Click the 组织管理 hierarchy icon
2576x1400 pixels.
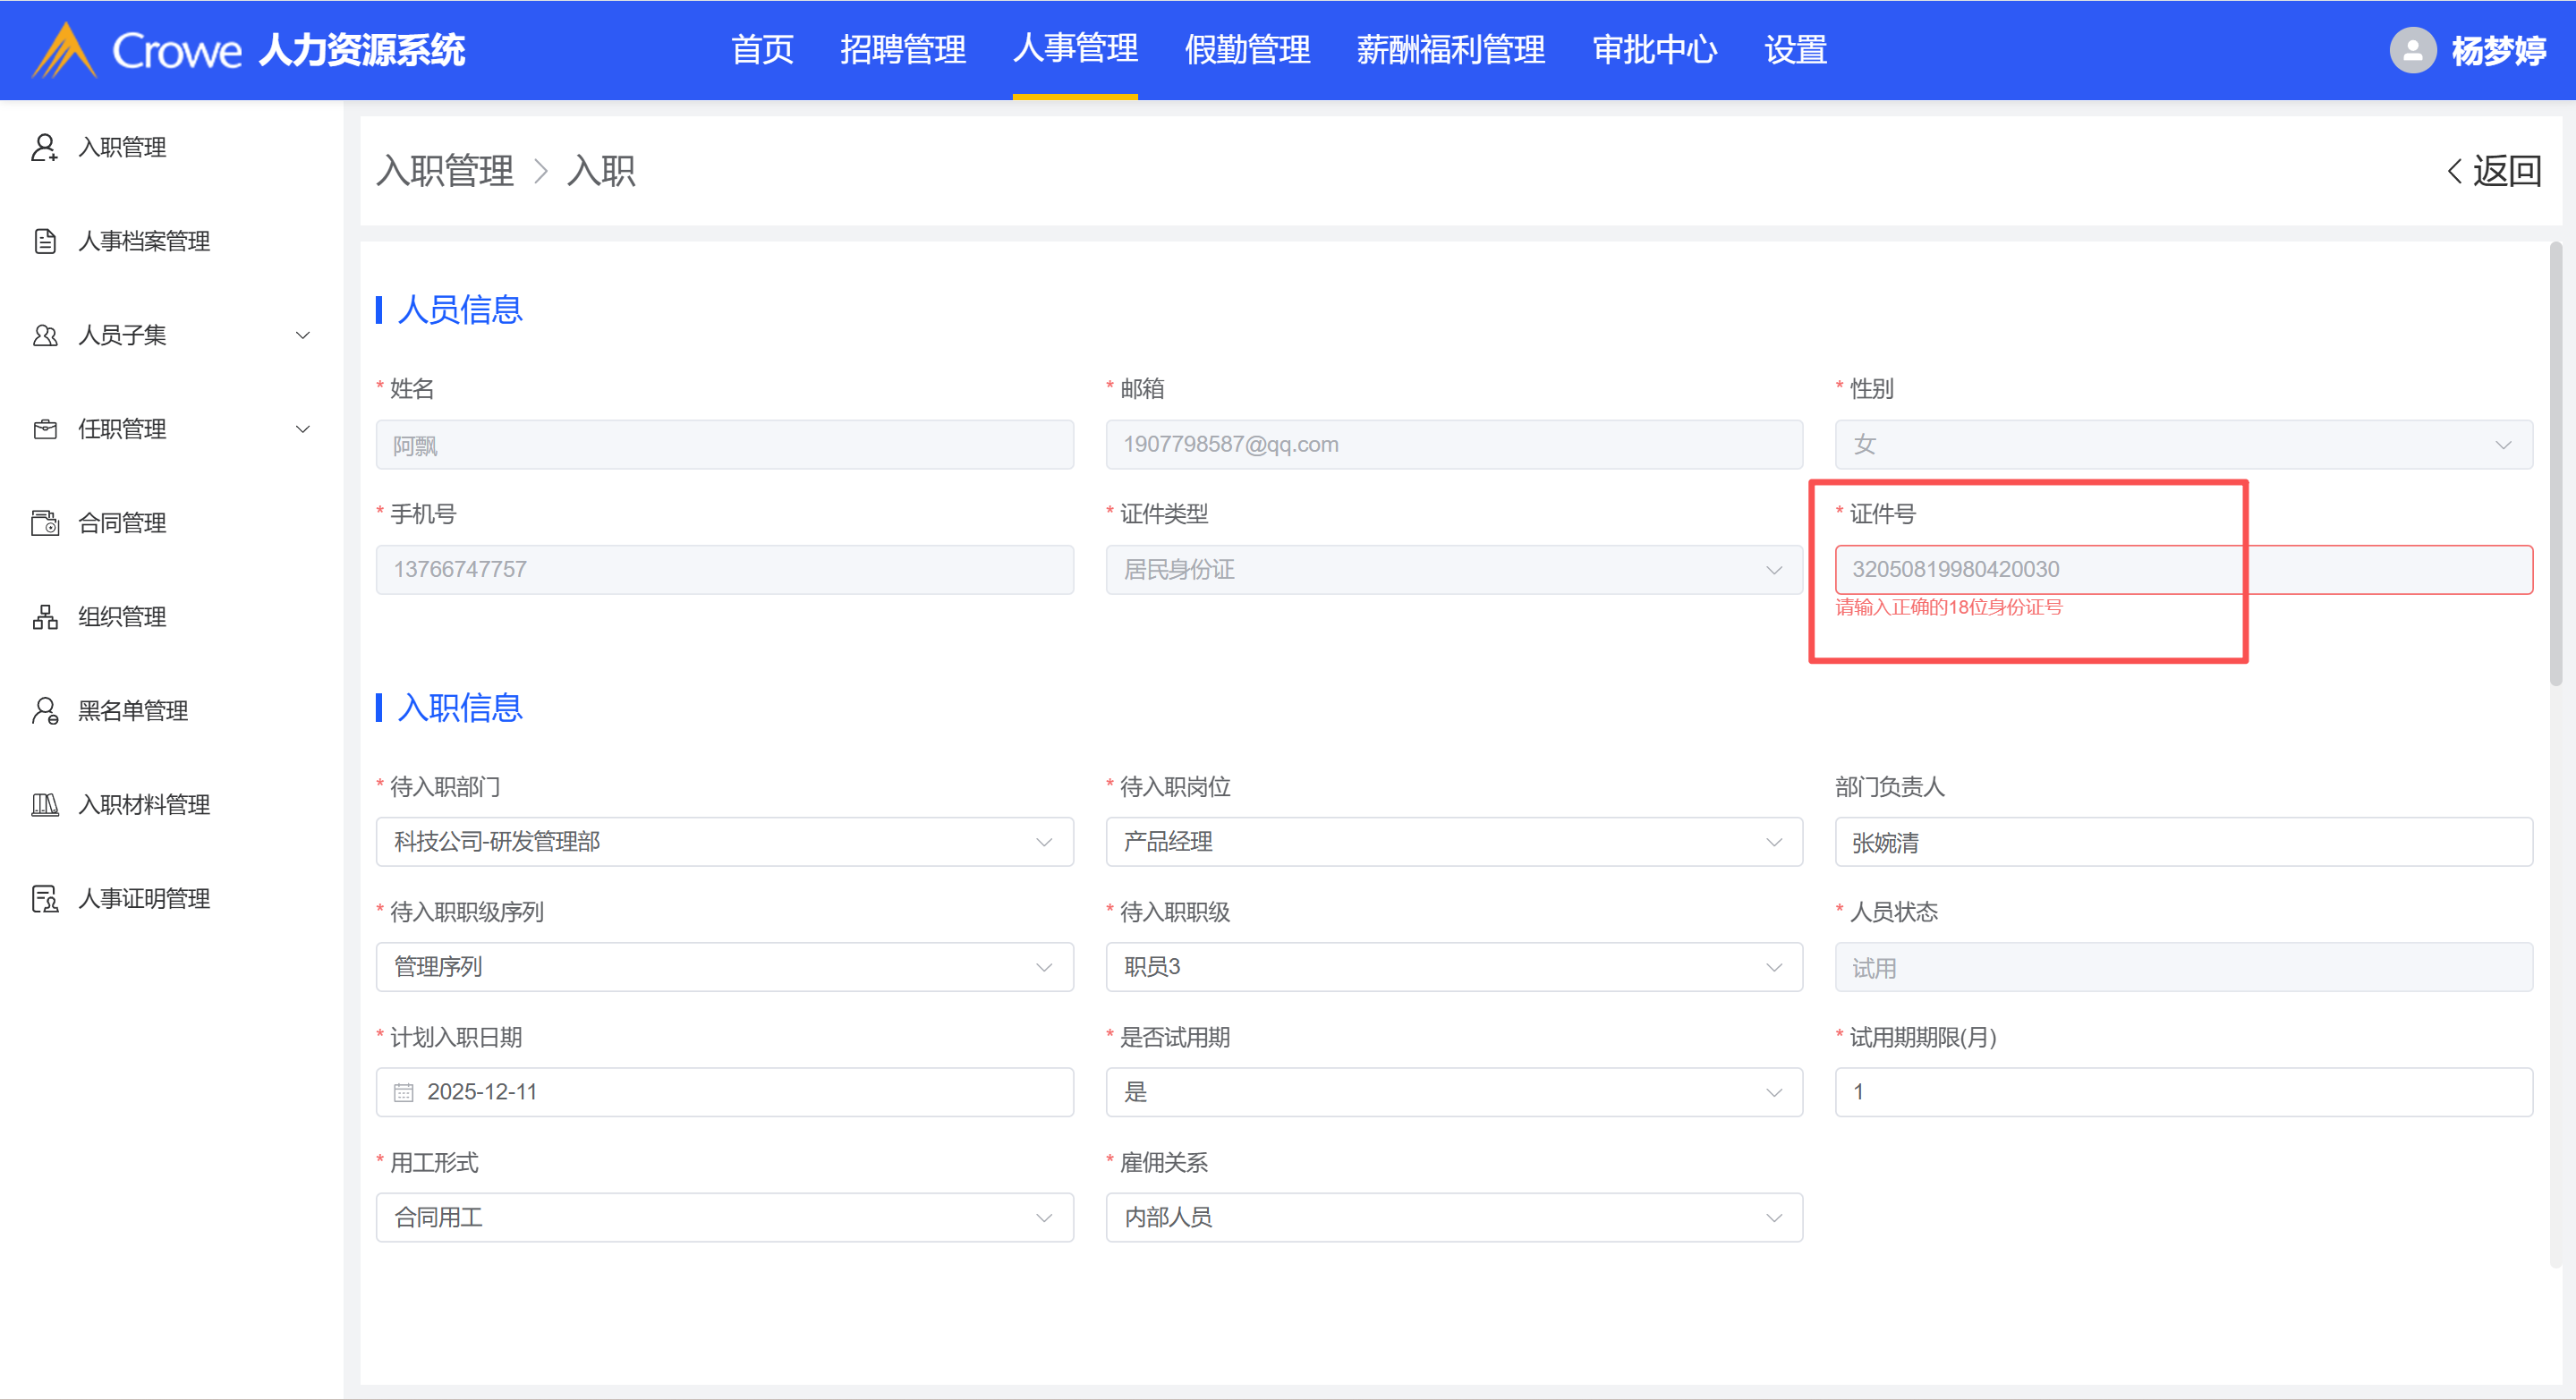point(44,617)
